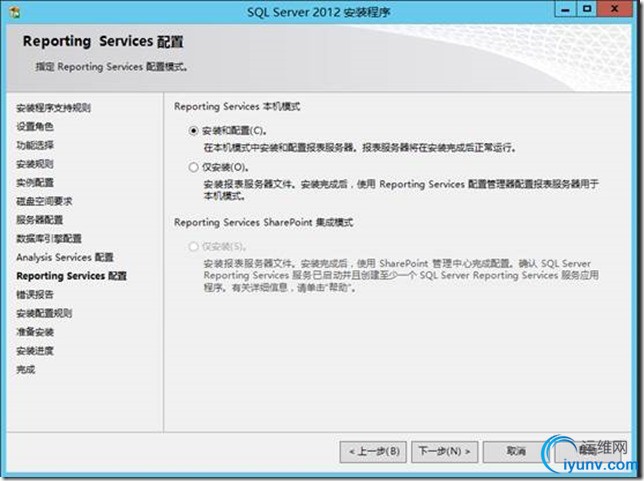Open the 安装规则 step
The height and width of the screenshot is (481, 644).
point(35,164)
